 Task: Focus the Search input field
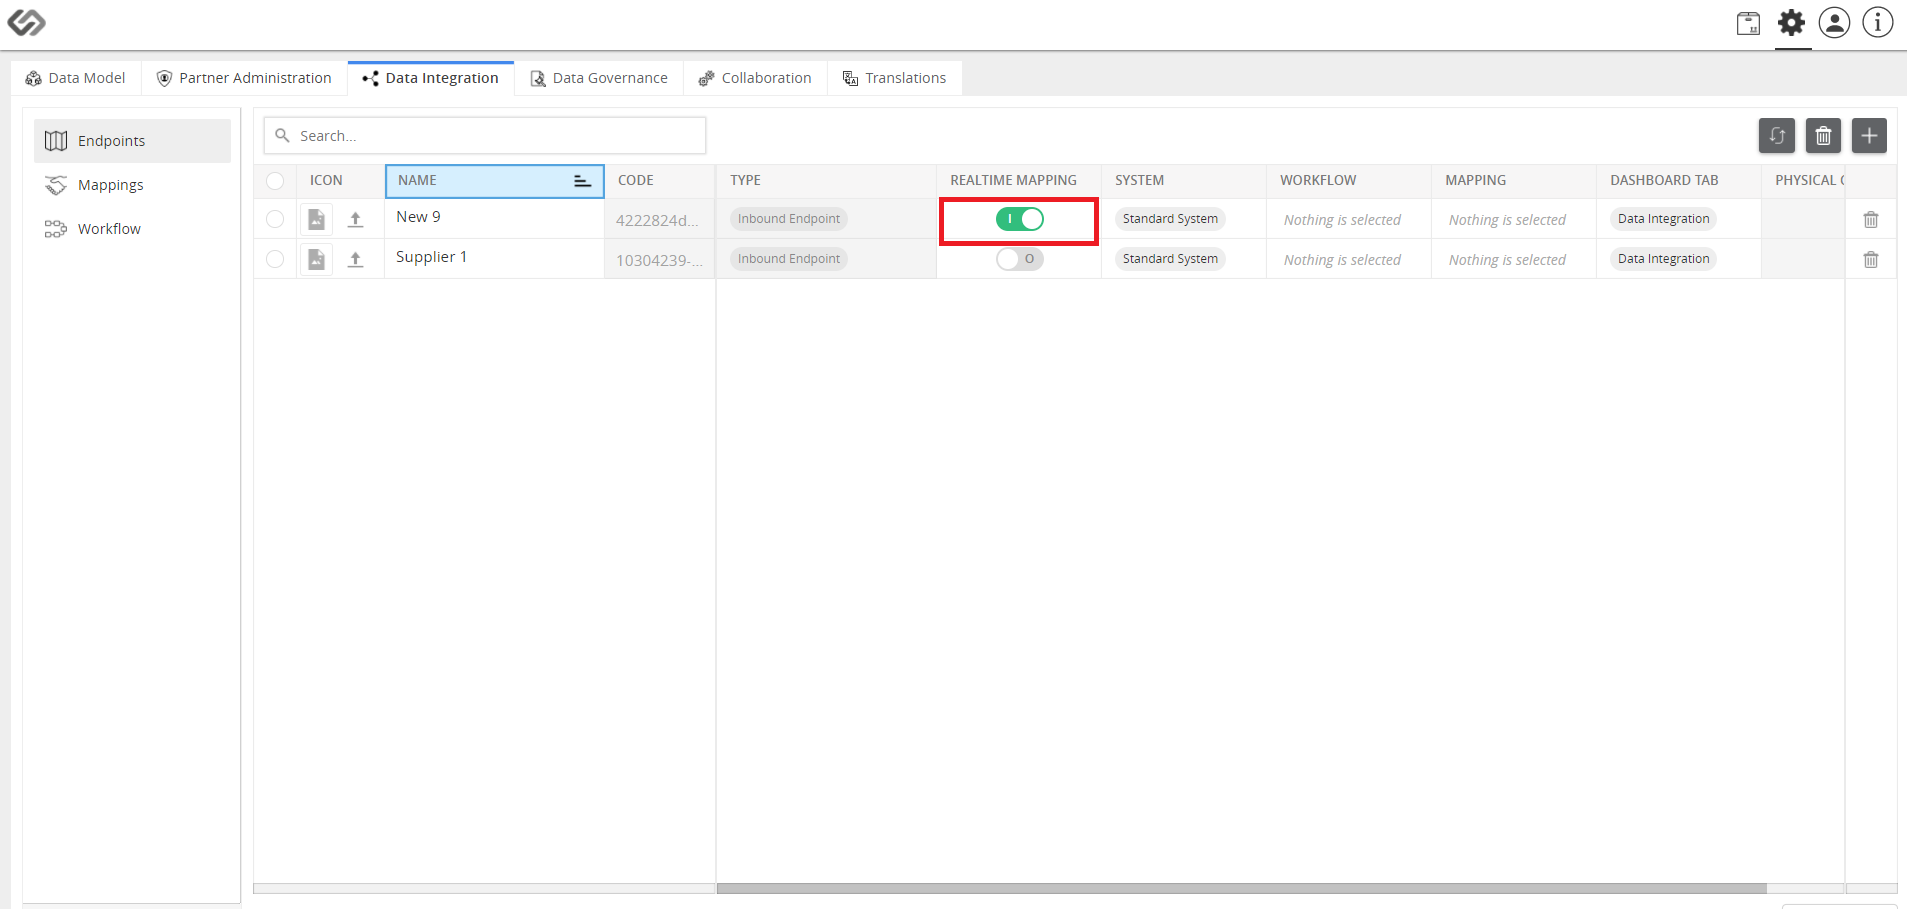485,135
